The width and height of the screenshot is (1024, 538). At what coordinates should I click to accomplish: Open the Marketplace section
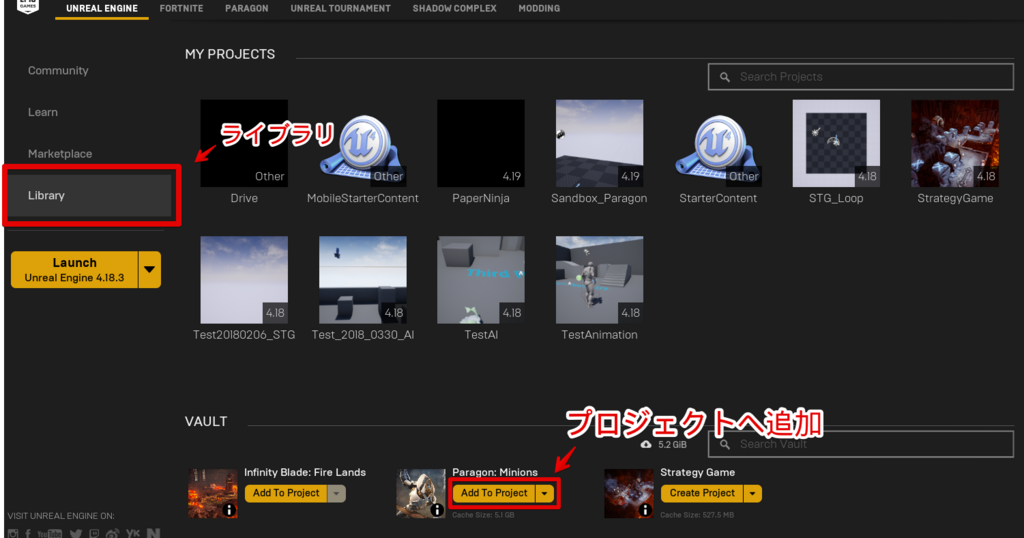60,154
